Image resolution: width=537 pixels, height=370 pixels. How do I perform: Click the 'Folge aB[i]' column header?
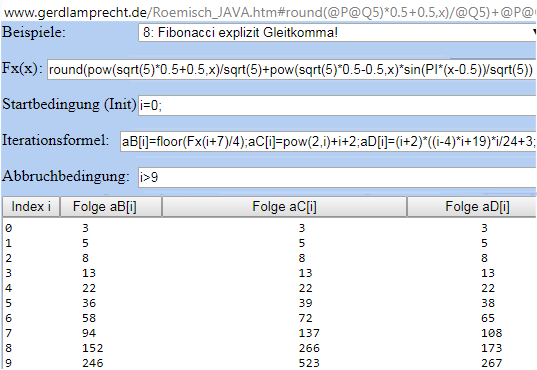coord(111,207)
